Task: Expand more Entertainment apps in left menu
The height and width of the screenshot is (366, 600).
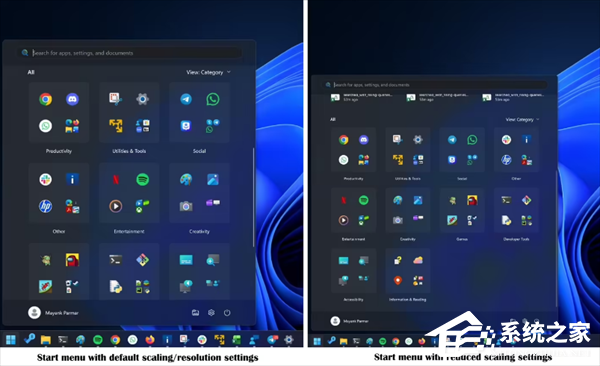Action: point(142,206)
